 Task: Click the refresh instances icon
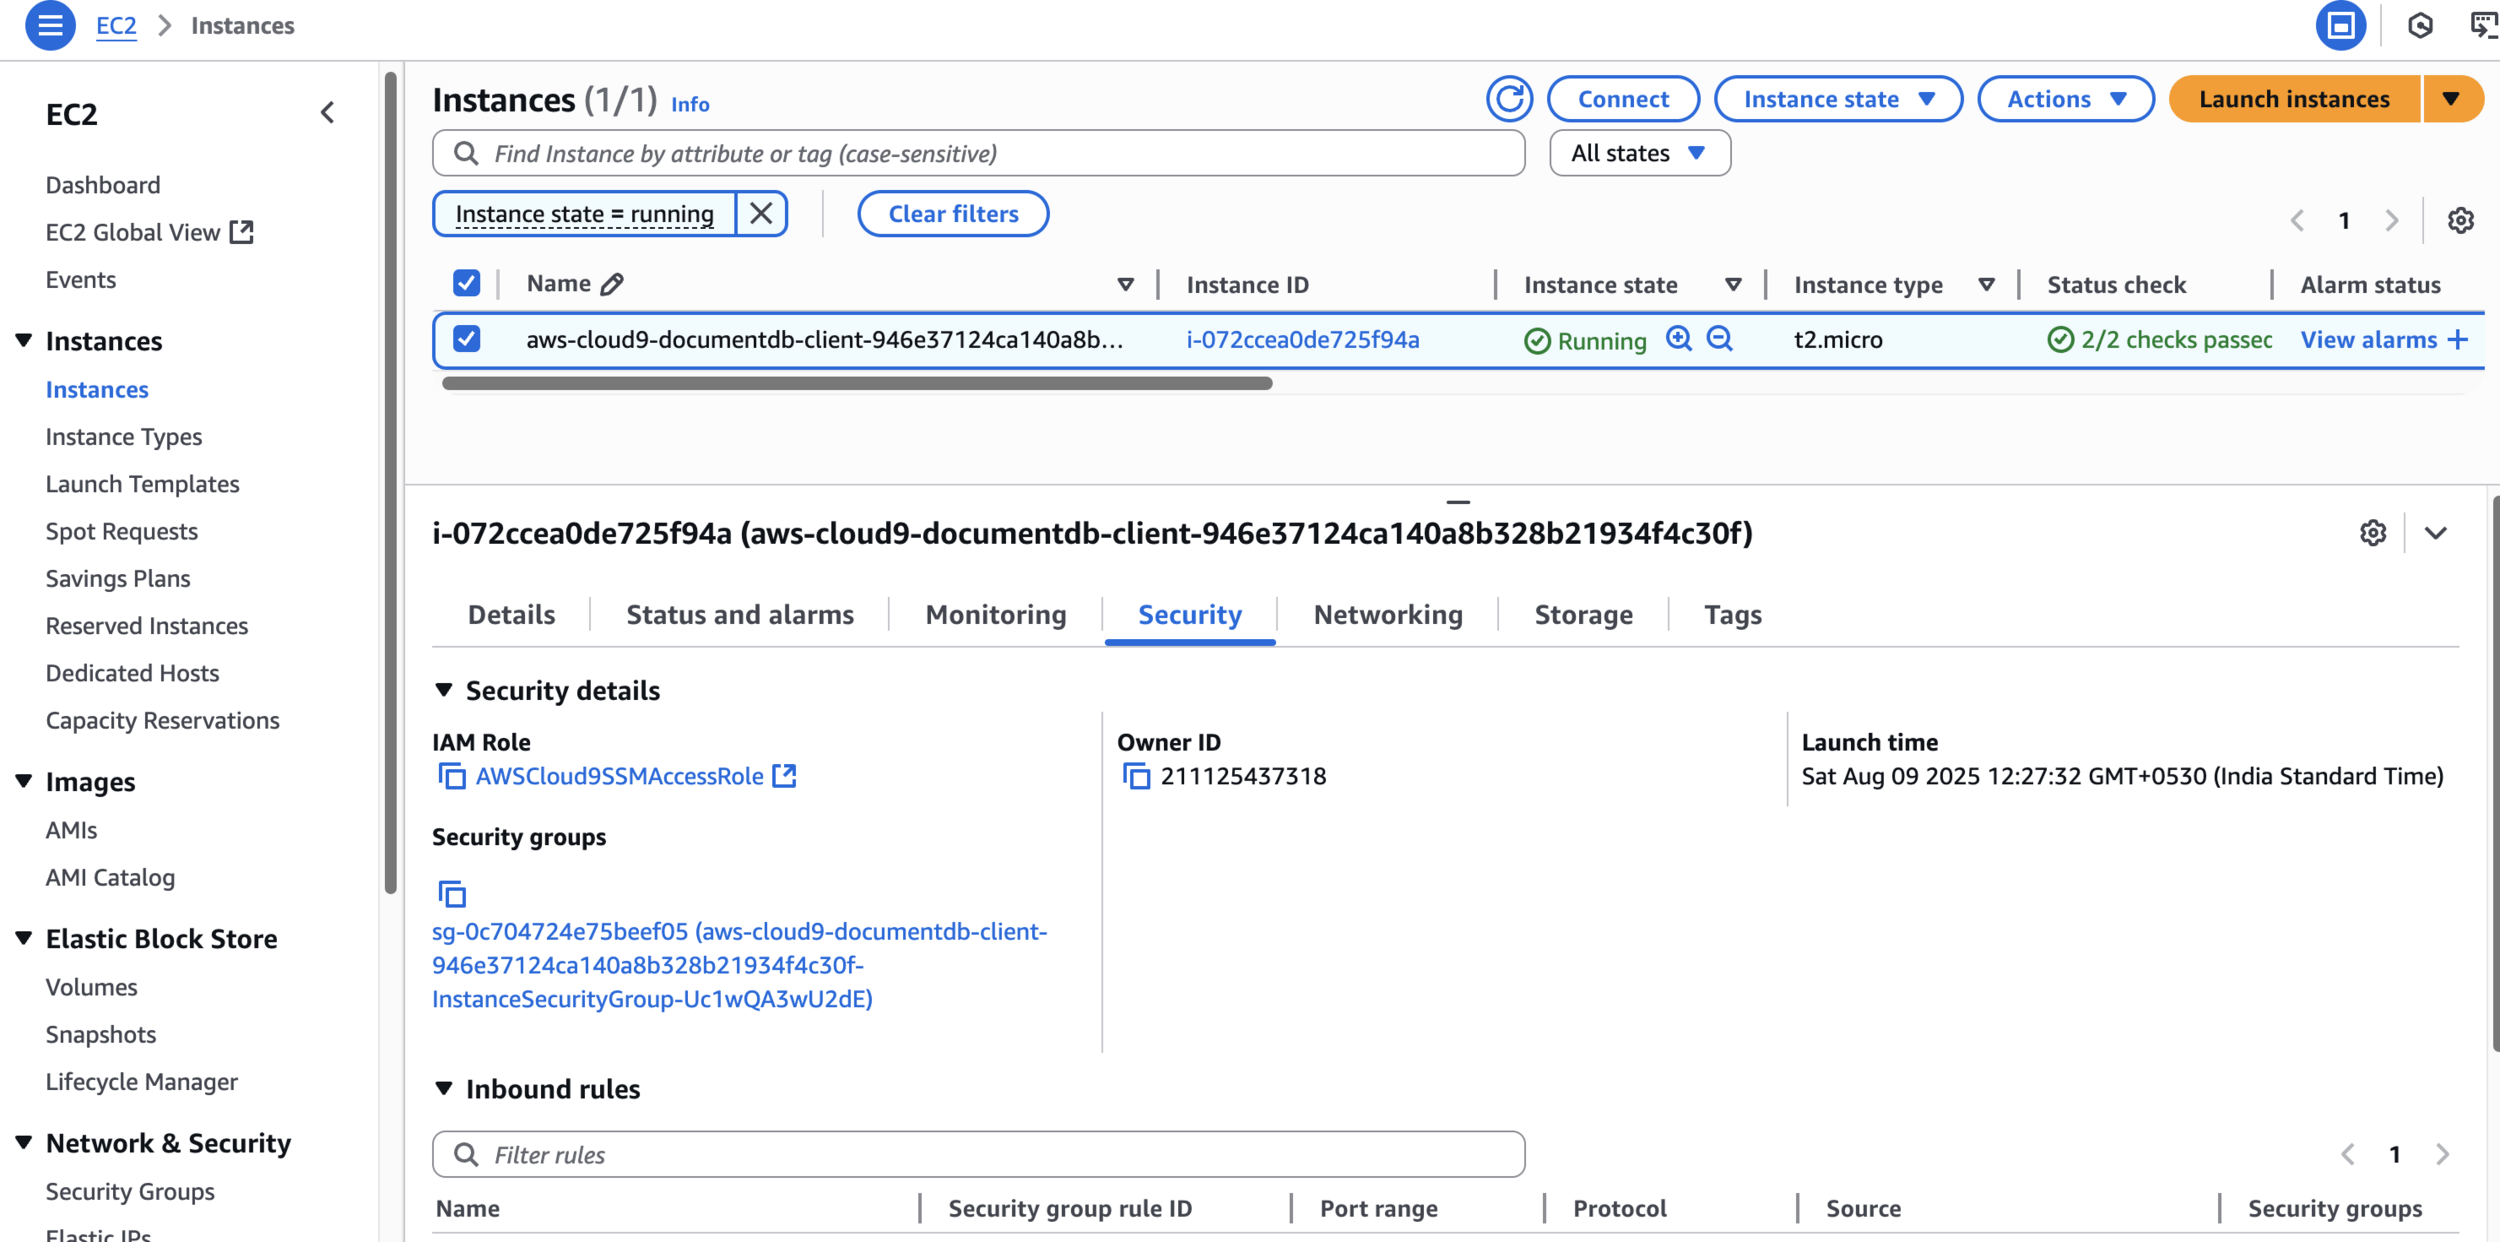(1509, 99)
